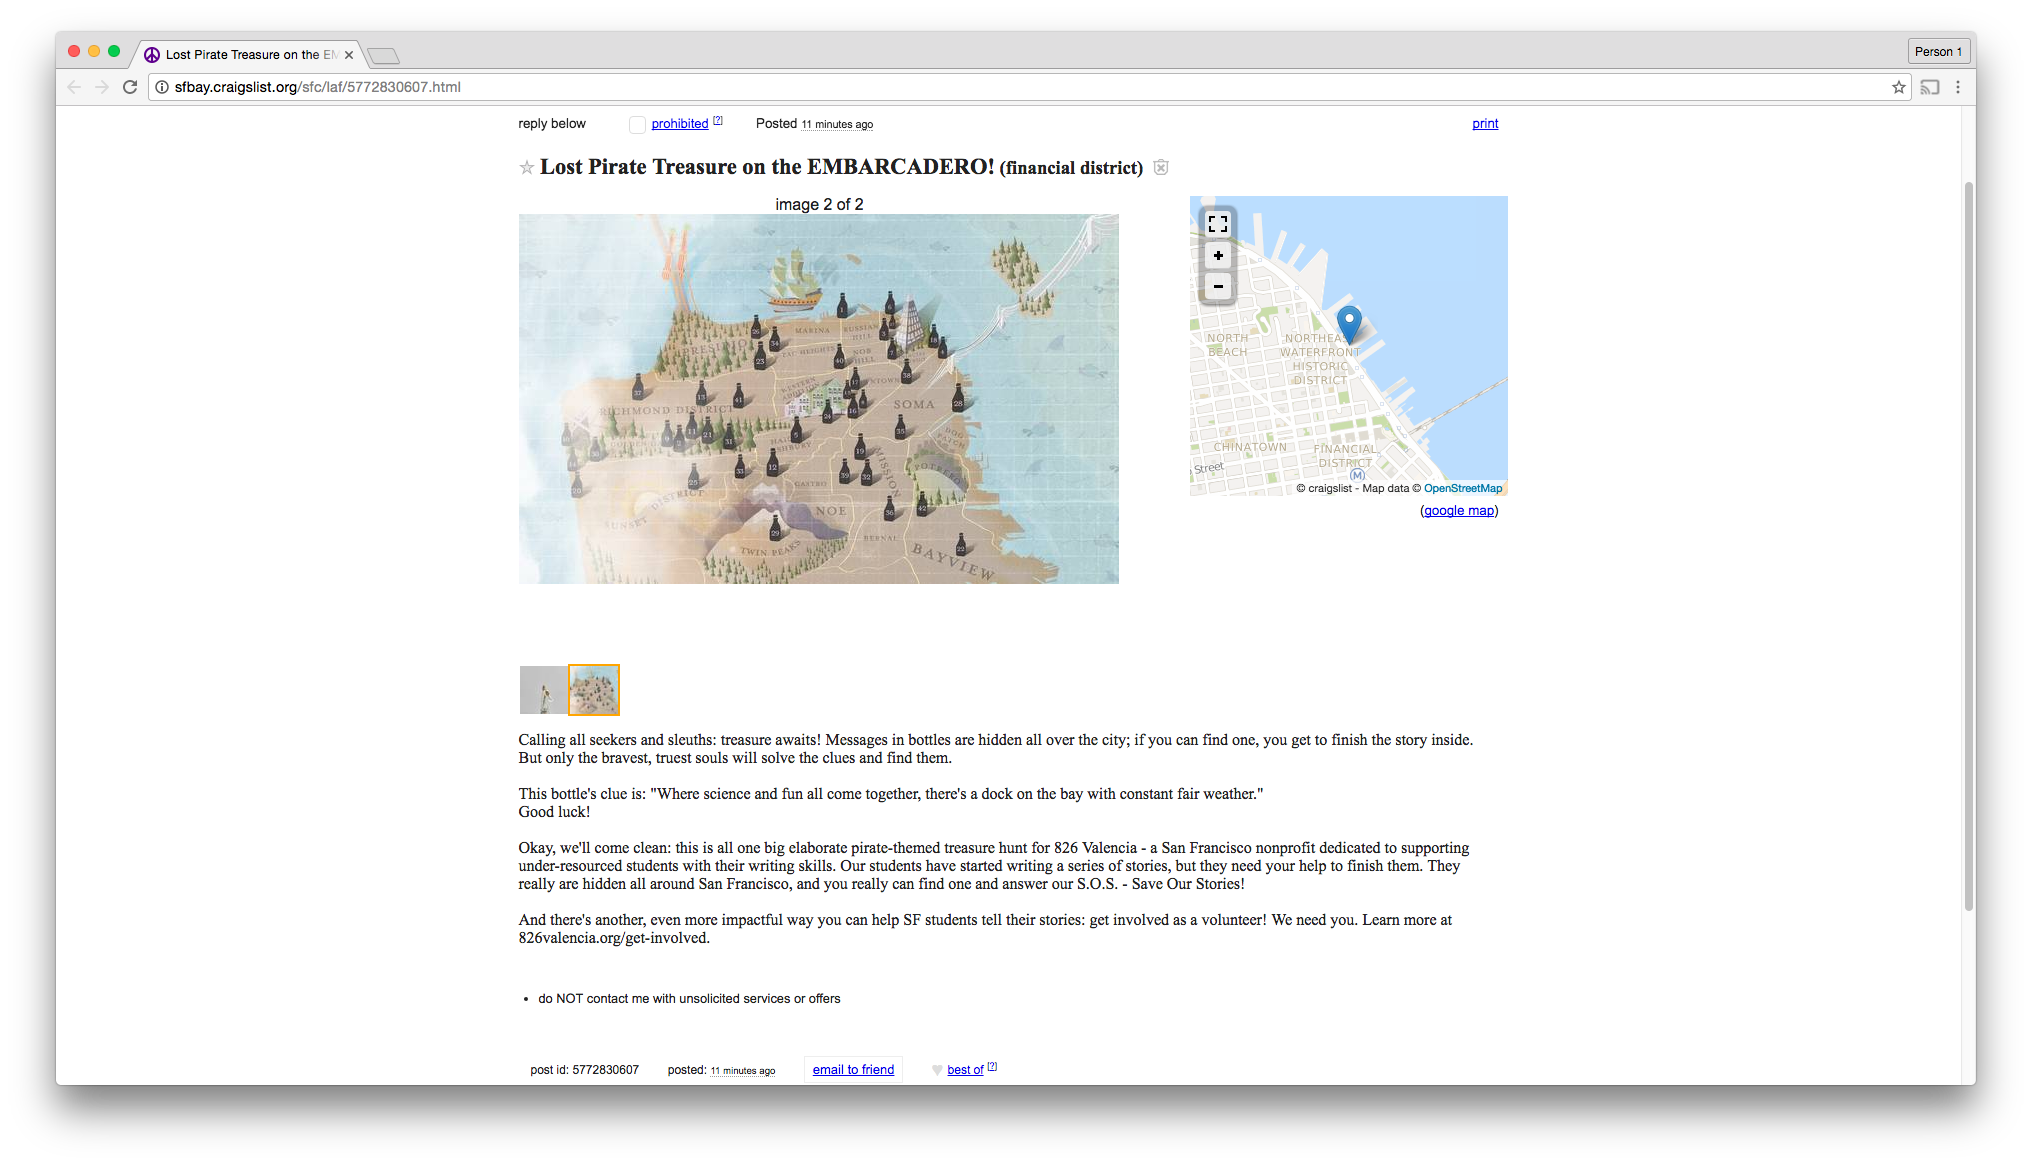
Task: Click the CHINATOWN label on the map
Action: coord(1250,447)
